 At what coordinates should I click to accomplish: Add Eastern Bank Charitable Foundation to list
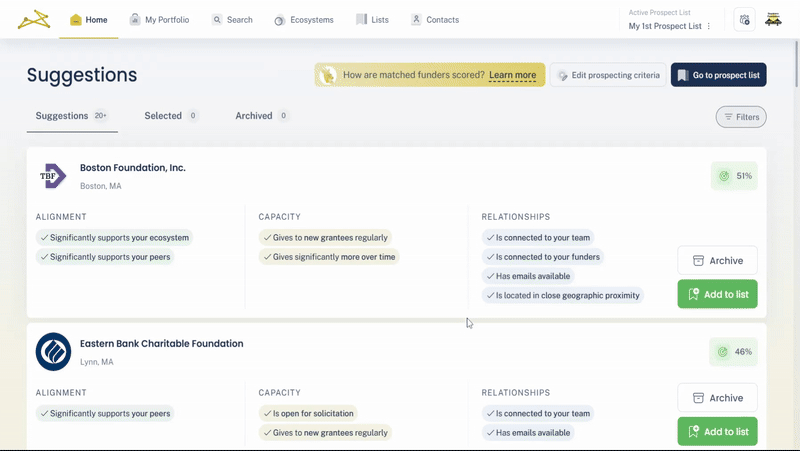pos(717,432)
